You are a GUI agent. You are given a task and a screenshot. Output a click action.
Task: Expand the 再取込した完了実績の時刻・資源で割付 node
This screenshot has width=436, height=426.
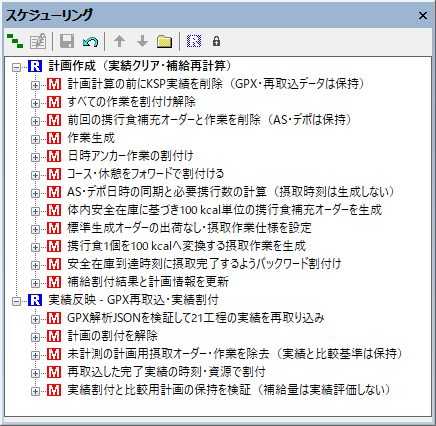[x=35, y=373]
